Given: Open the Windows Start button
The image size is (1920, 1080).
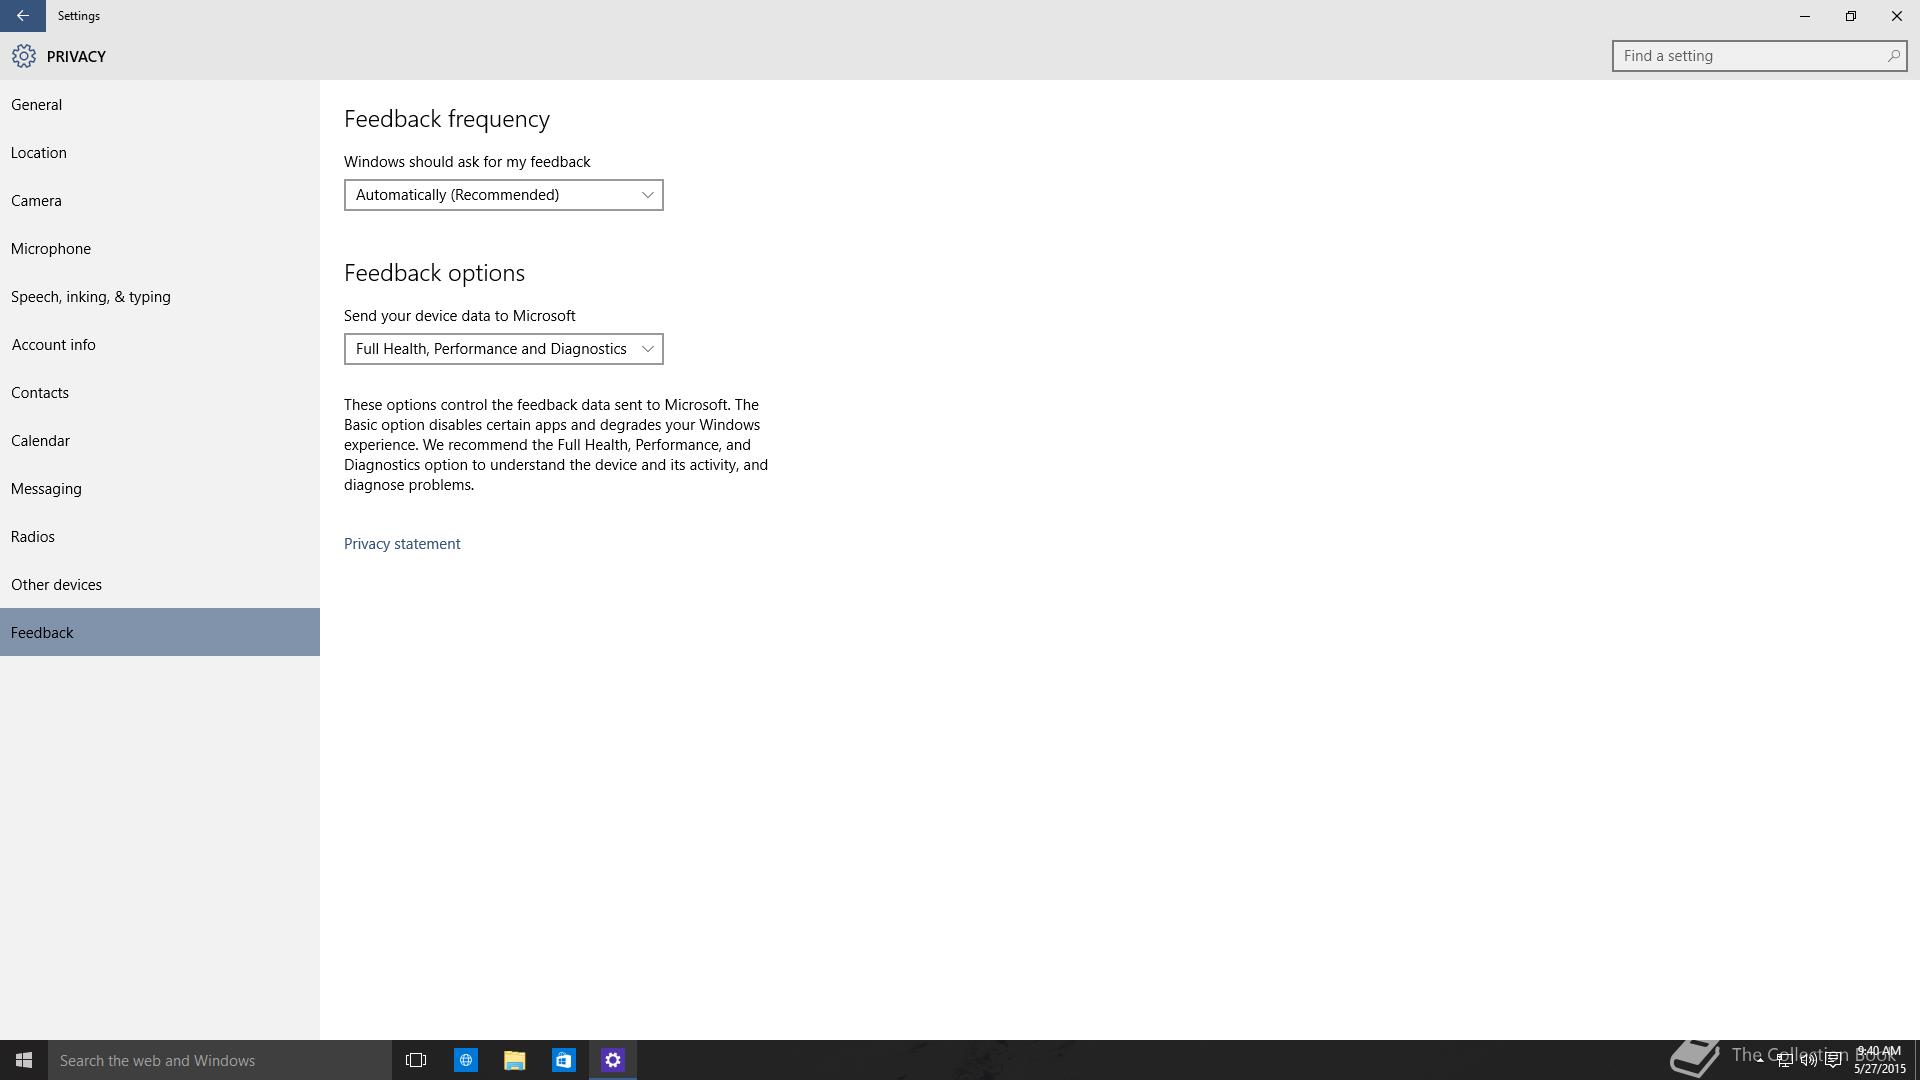Looking at the screenshot, I should point(24,1060).
